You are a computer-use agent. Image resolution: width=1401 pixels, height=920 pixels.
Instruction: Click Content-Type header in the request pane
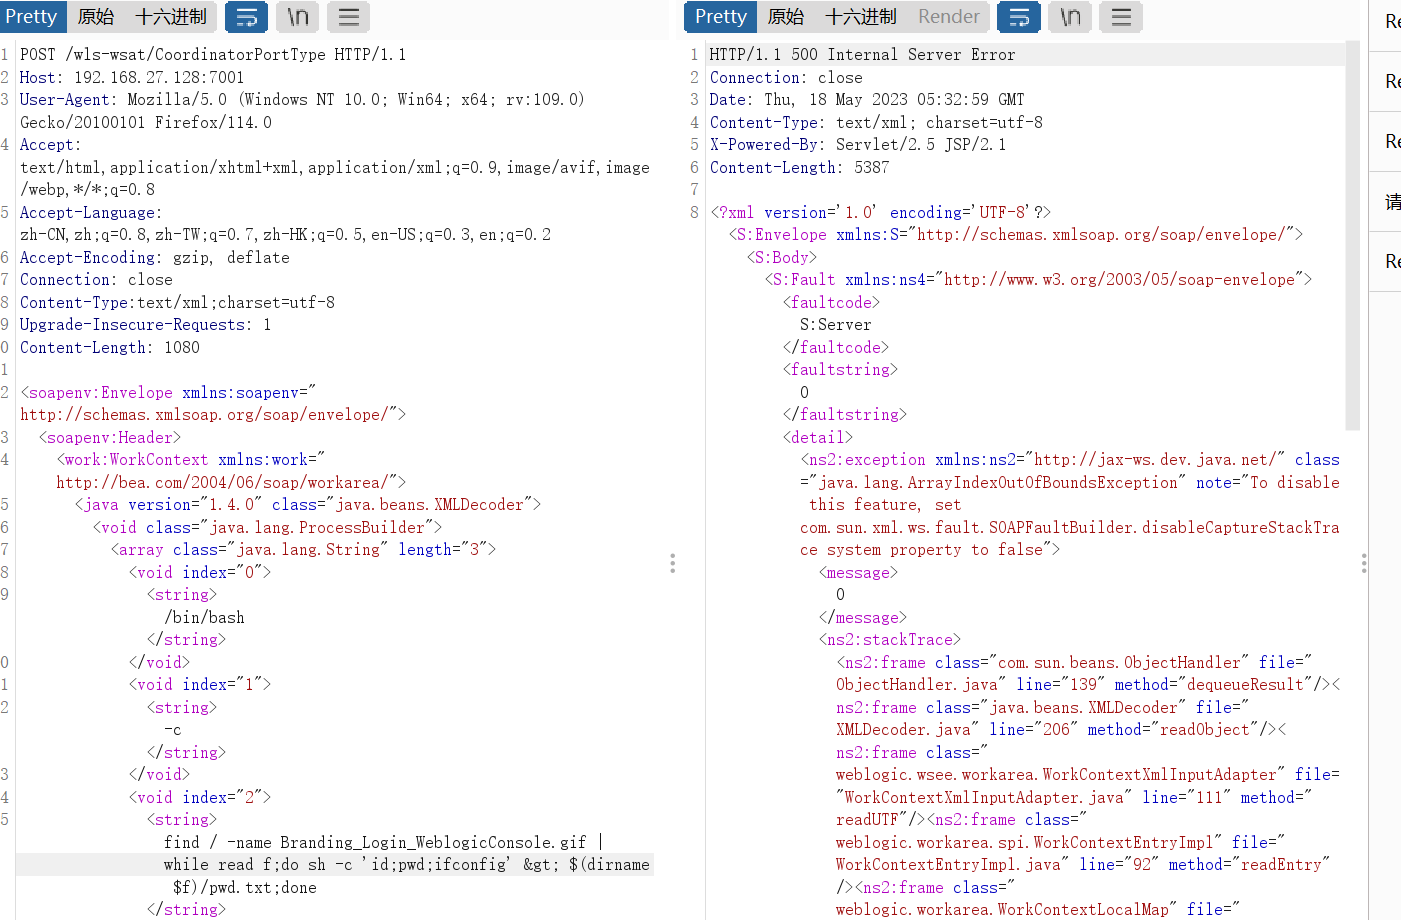pyautogui.click(x=177, y=303)
